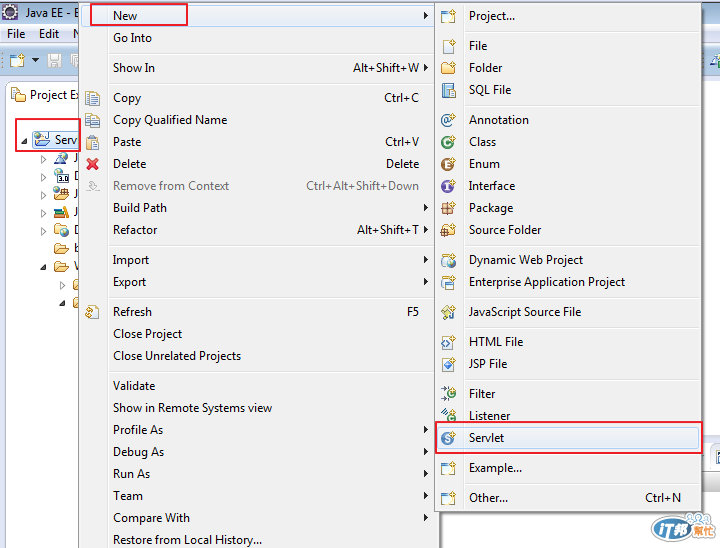The image size is (720, 548).
Task: Click the SQL File icon
Action: [x=448, y=90]
